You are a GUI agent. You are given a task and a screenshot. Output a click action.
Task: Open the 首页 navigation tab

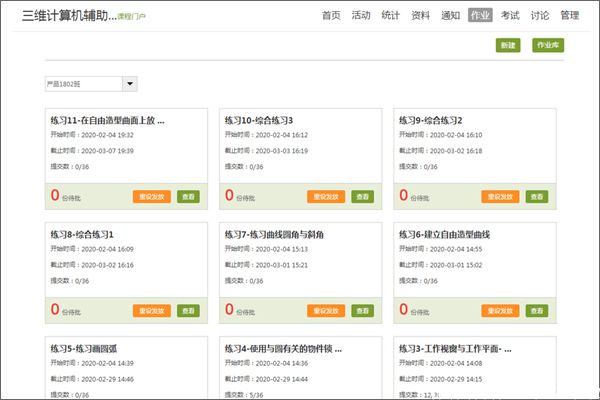point(331,15)
